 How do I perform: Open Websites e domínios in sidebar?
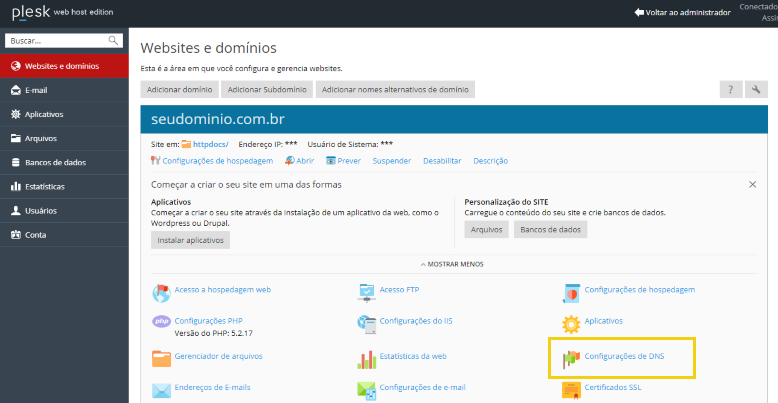(x=65, y=66)
